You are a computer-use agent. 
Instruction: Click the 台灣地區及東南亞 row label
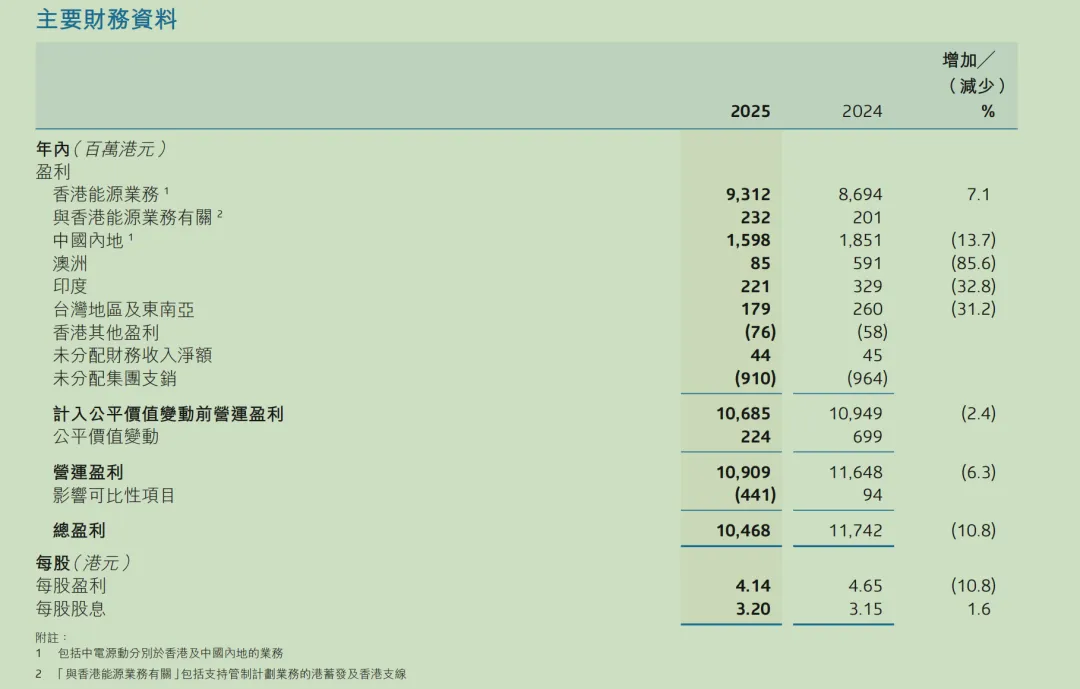click(124, 309)
